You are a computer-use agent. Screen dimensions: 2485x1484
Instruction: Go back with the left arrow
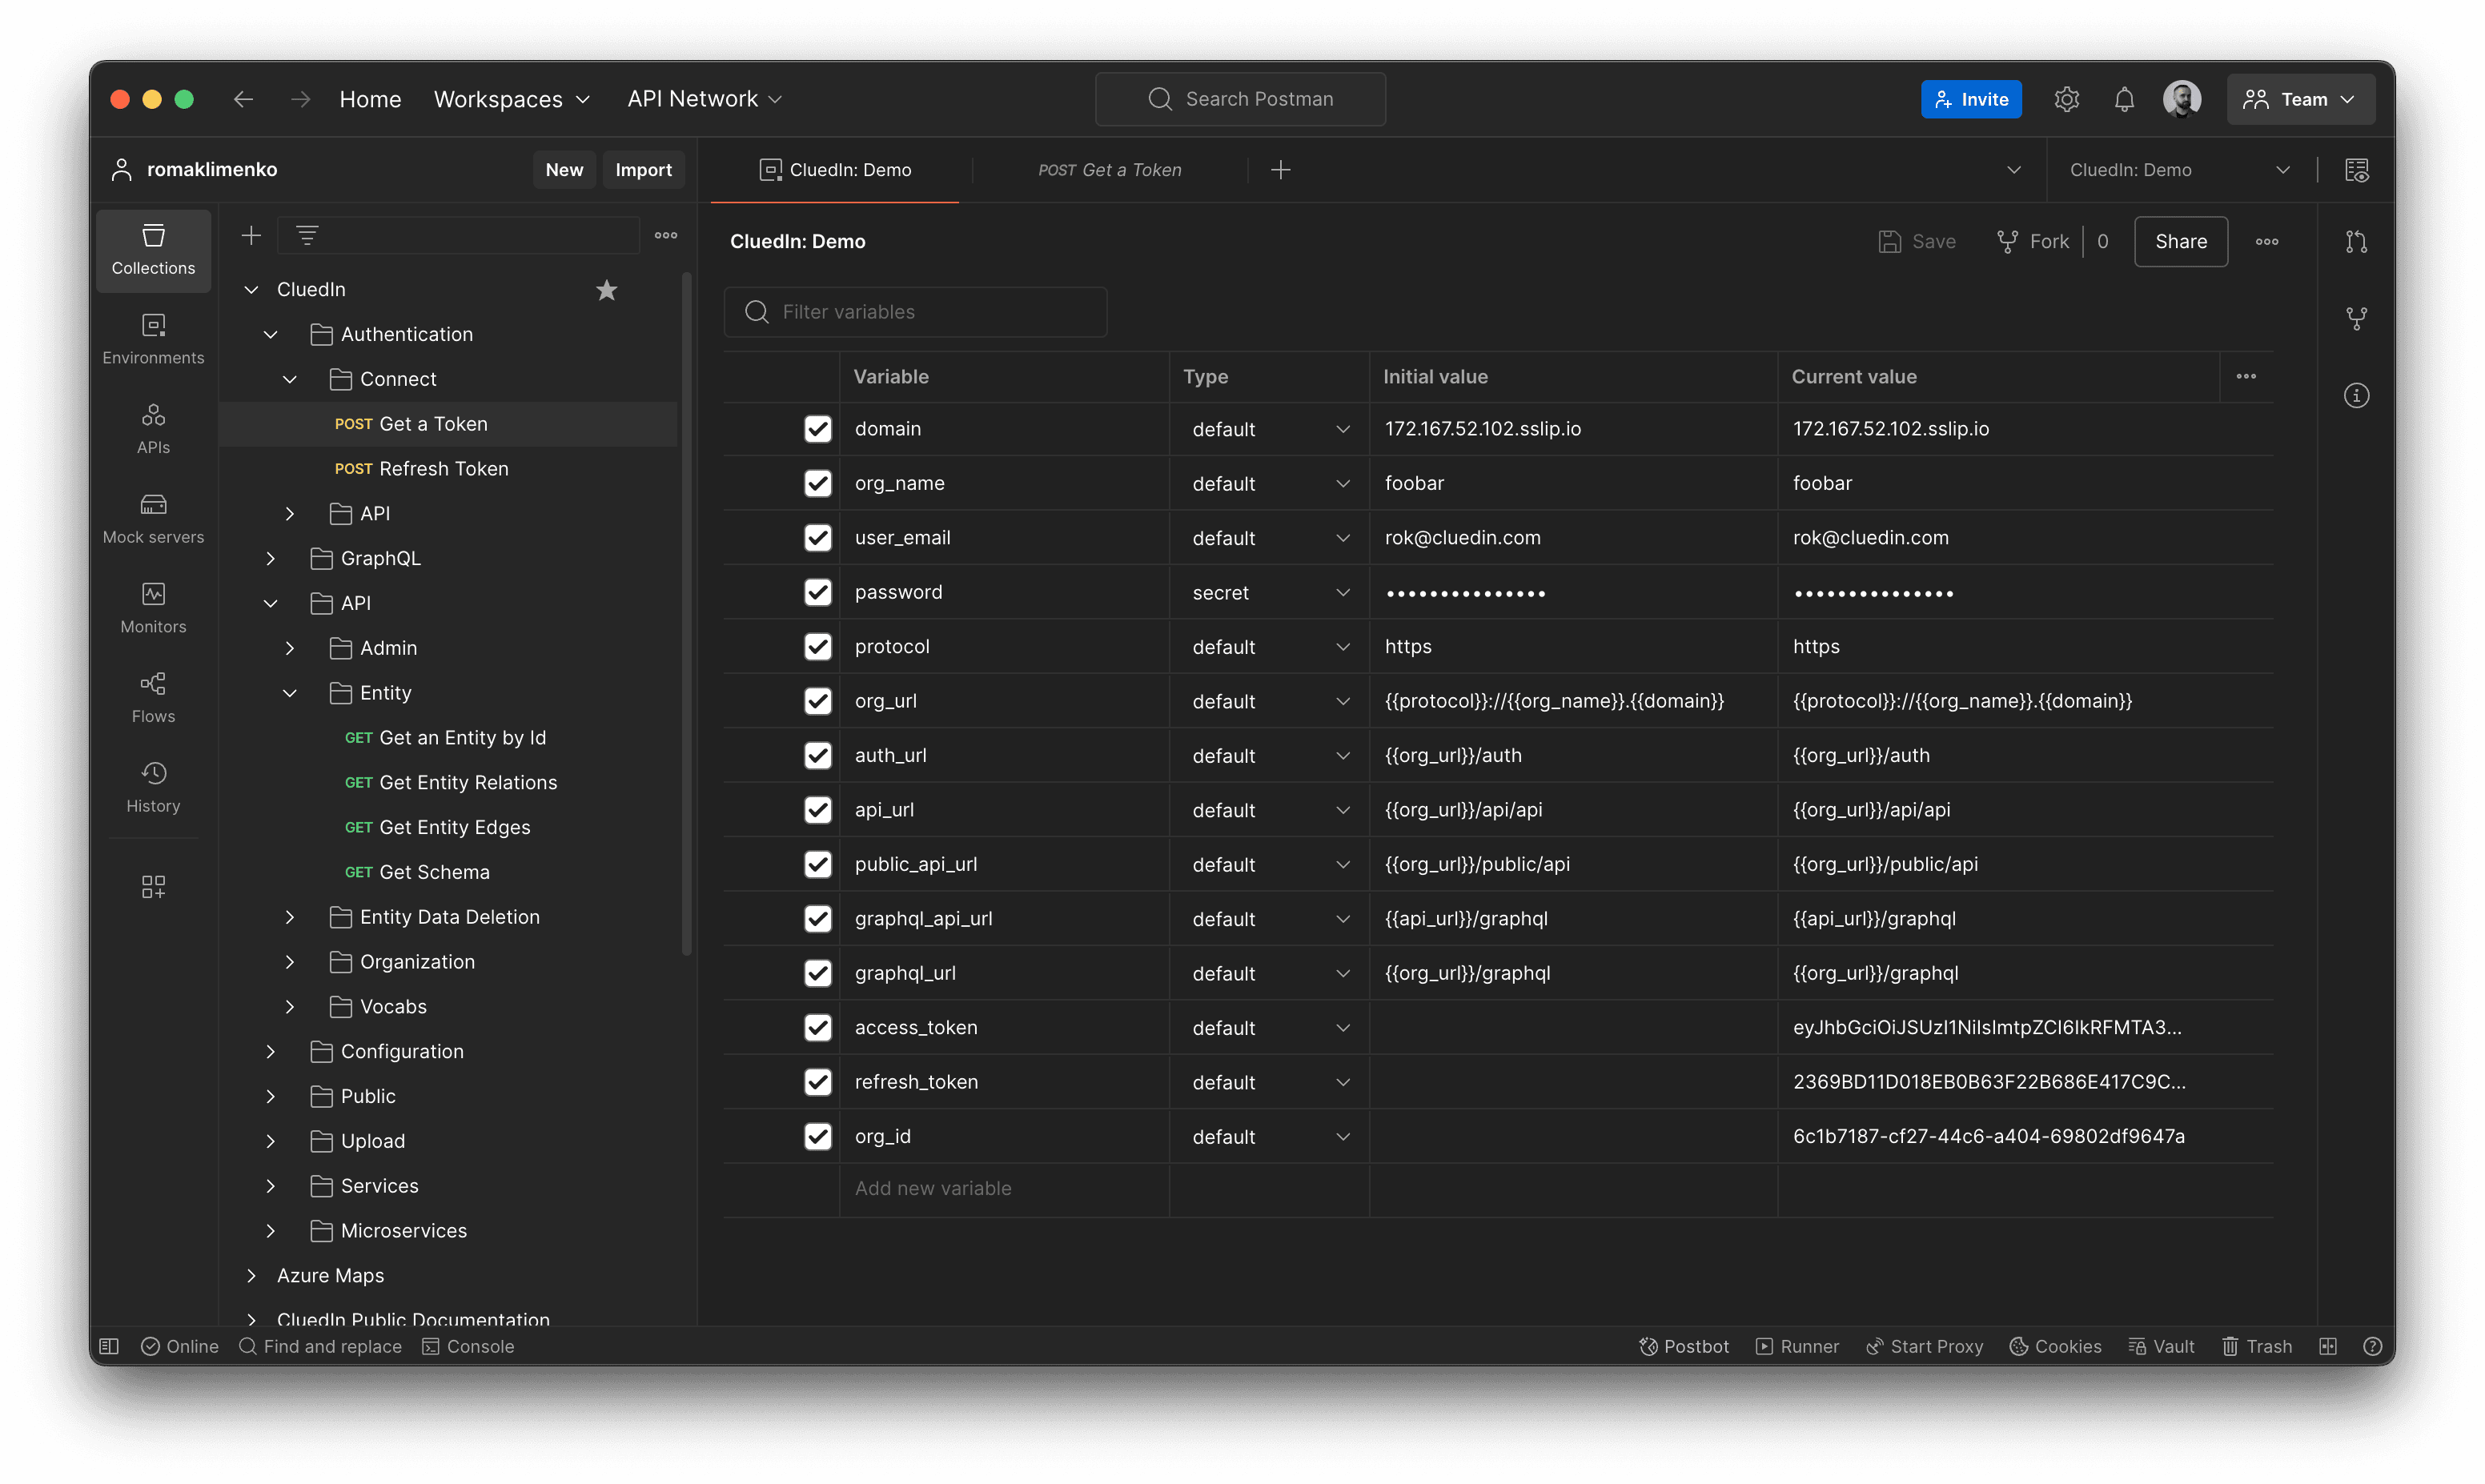(x=243, y=99)
